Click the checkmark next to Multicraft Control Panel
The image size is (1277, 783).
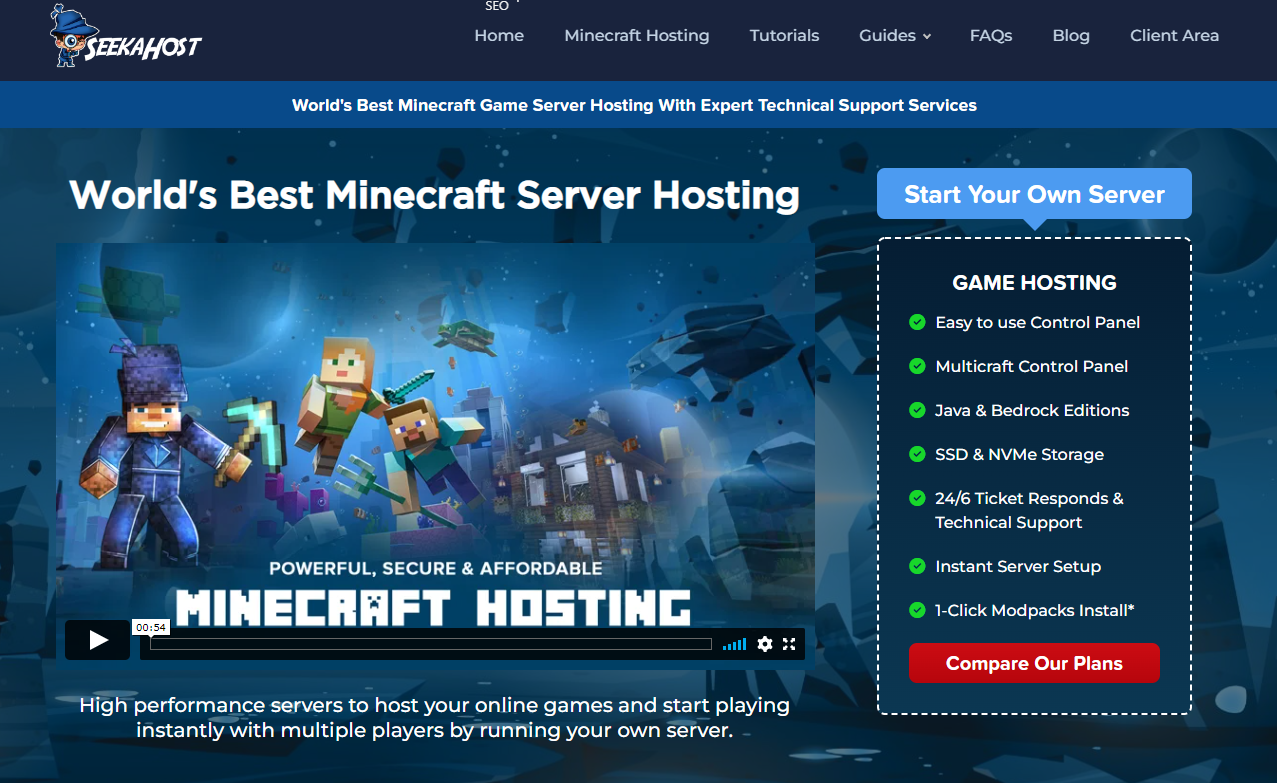coord(917,366)
